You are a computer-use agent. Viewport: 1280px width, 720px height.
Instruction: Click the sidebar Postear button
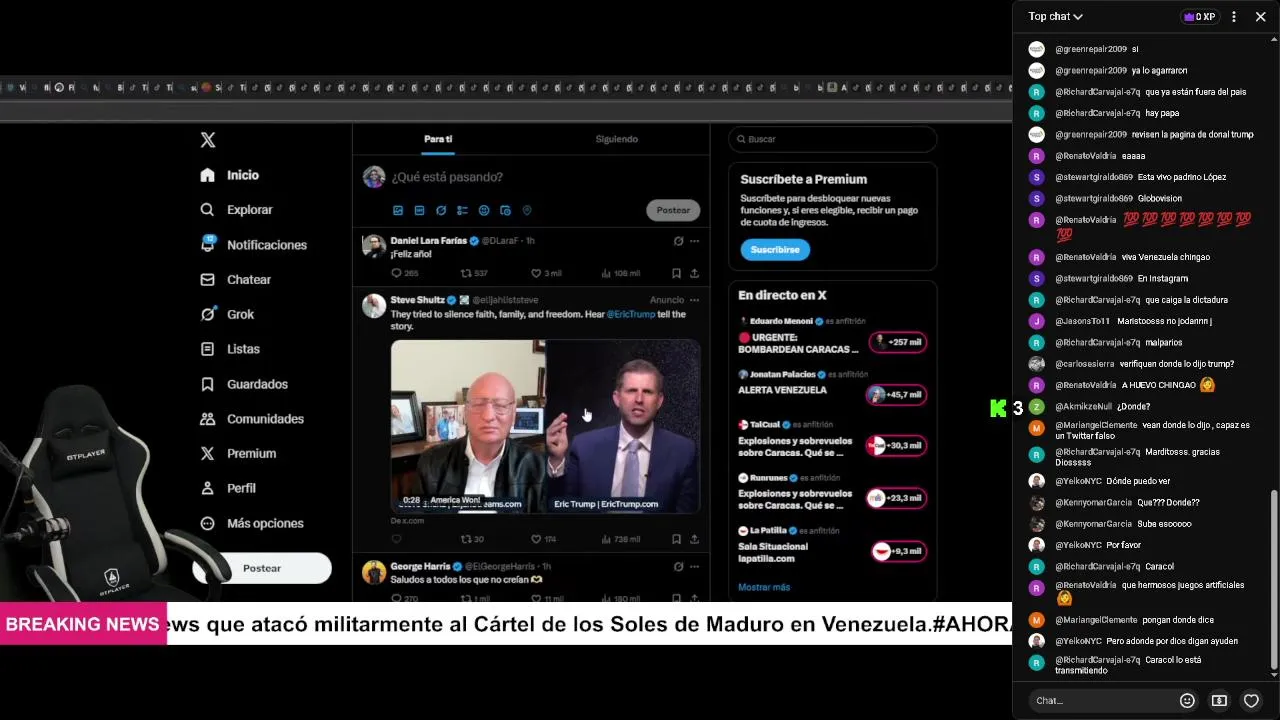[262, 568]
